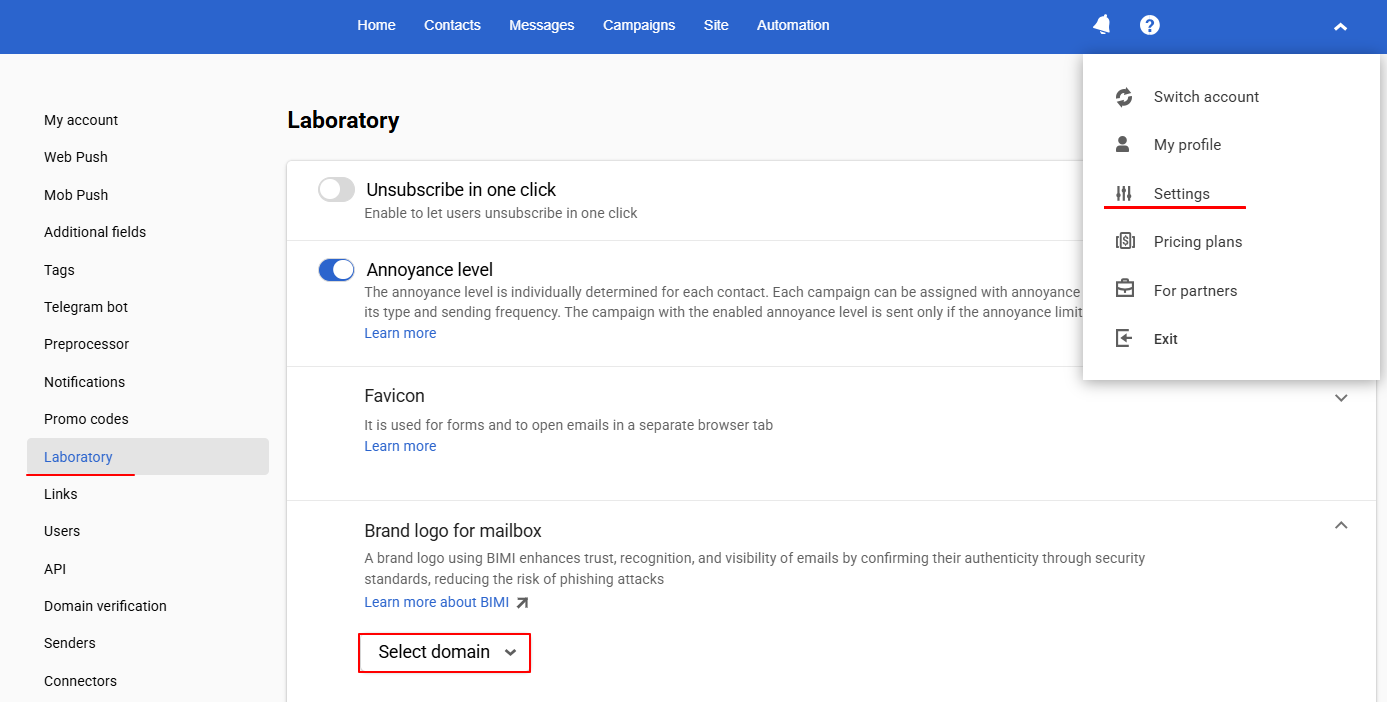1387x702 pixels.
Task: Turn off the Annoyance level toggle
Action: coord(336,270)
